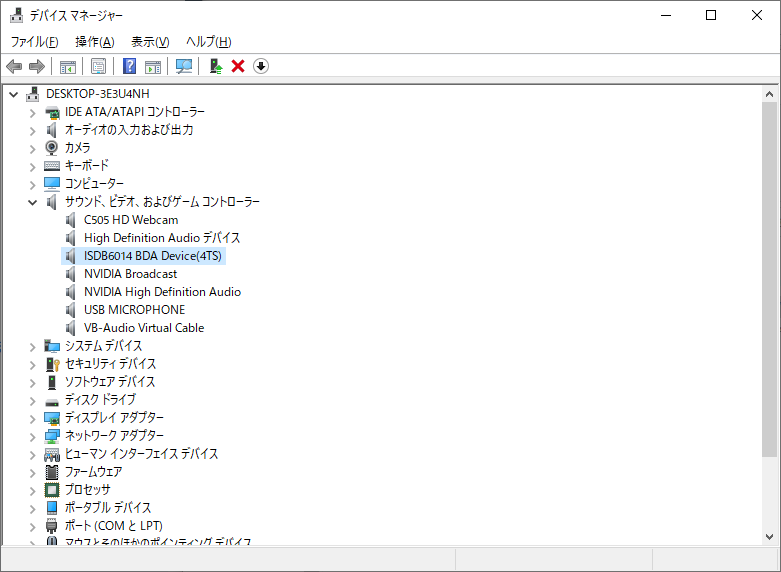Maximize the デバイス マネージャー window
The width and height of the screenshot is (781, 572).
click(x=711, y=15)
